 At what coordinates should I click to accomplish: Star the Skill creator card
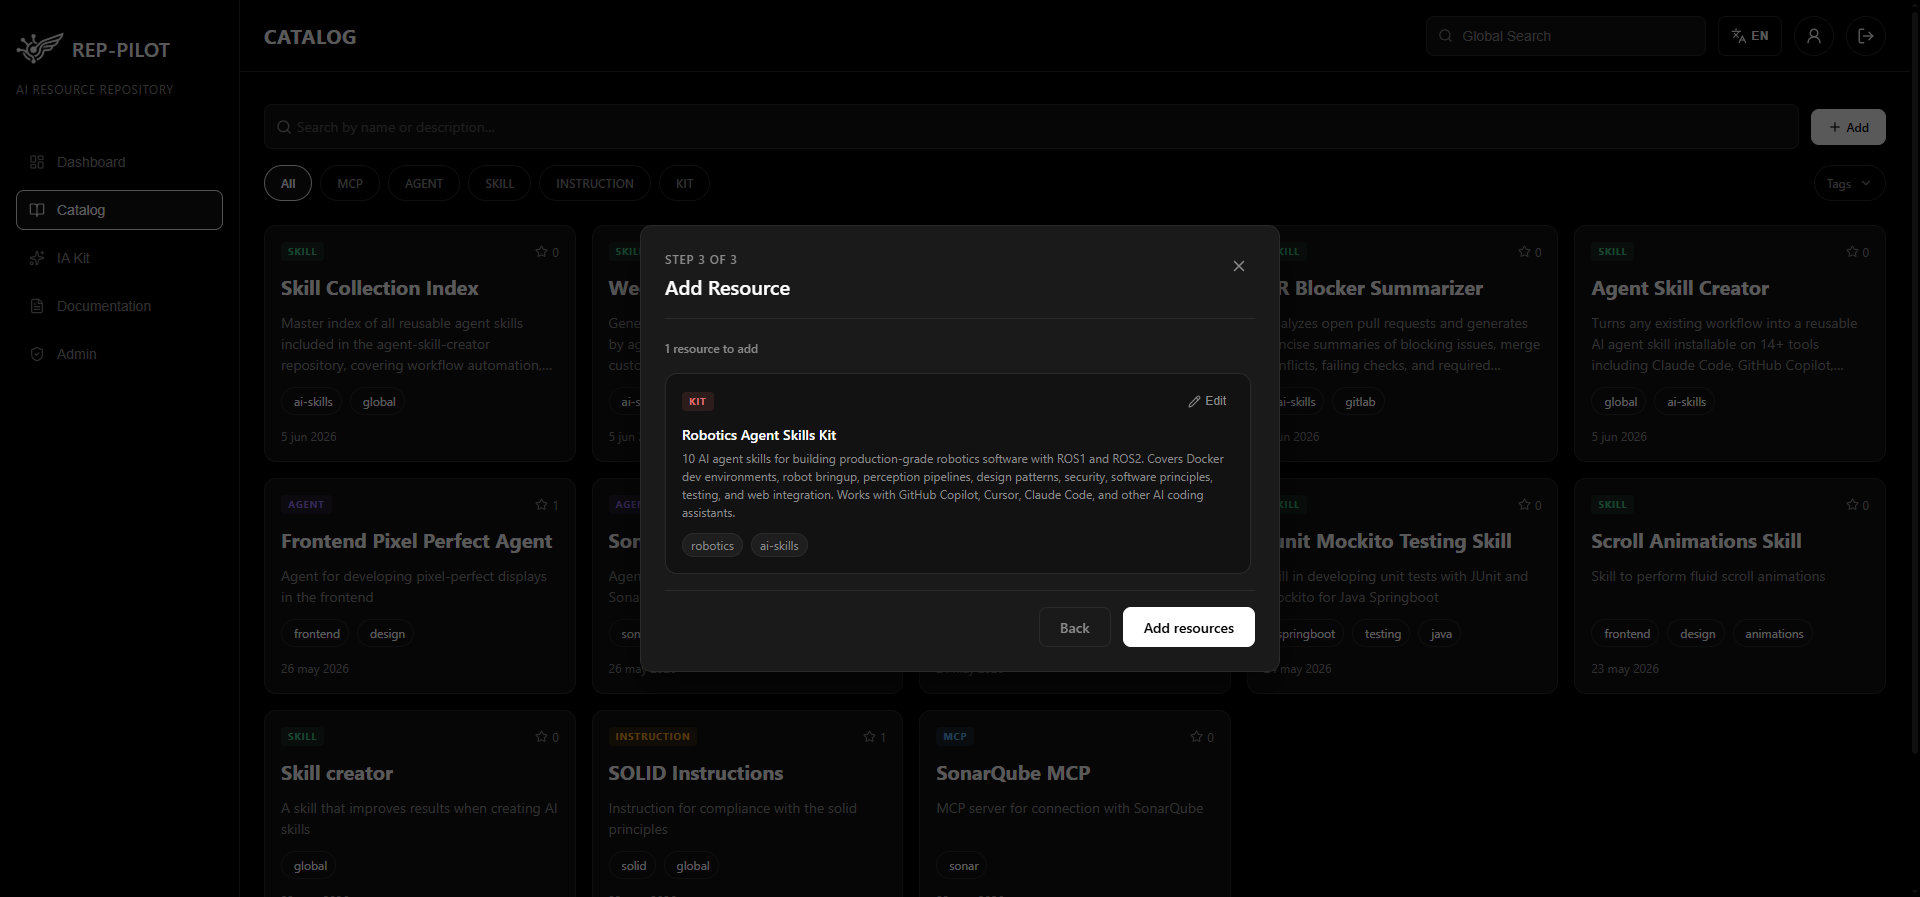pos(541,737)
